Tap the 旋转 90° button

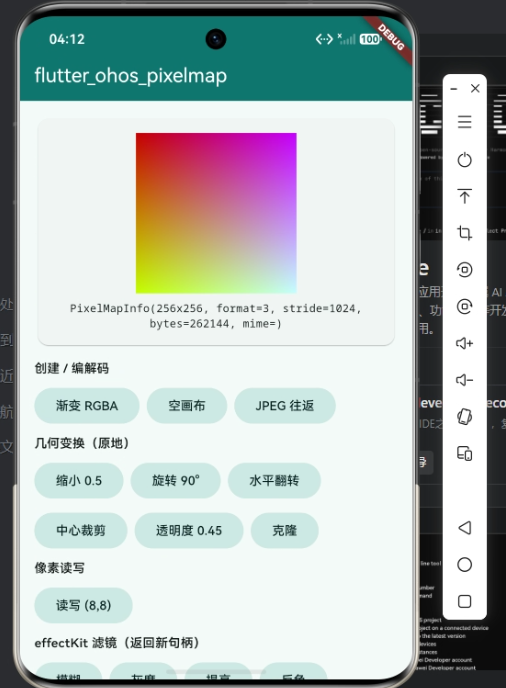tap(176, 480)
